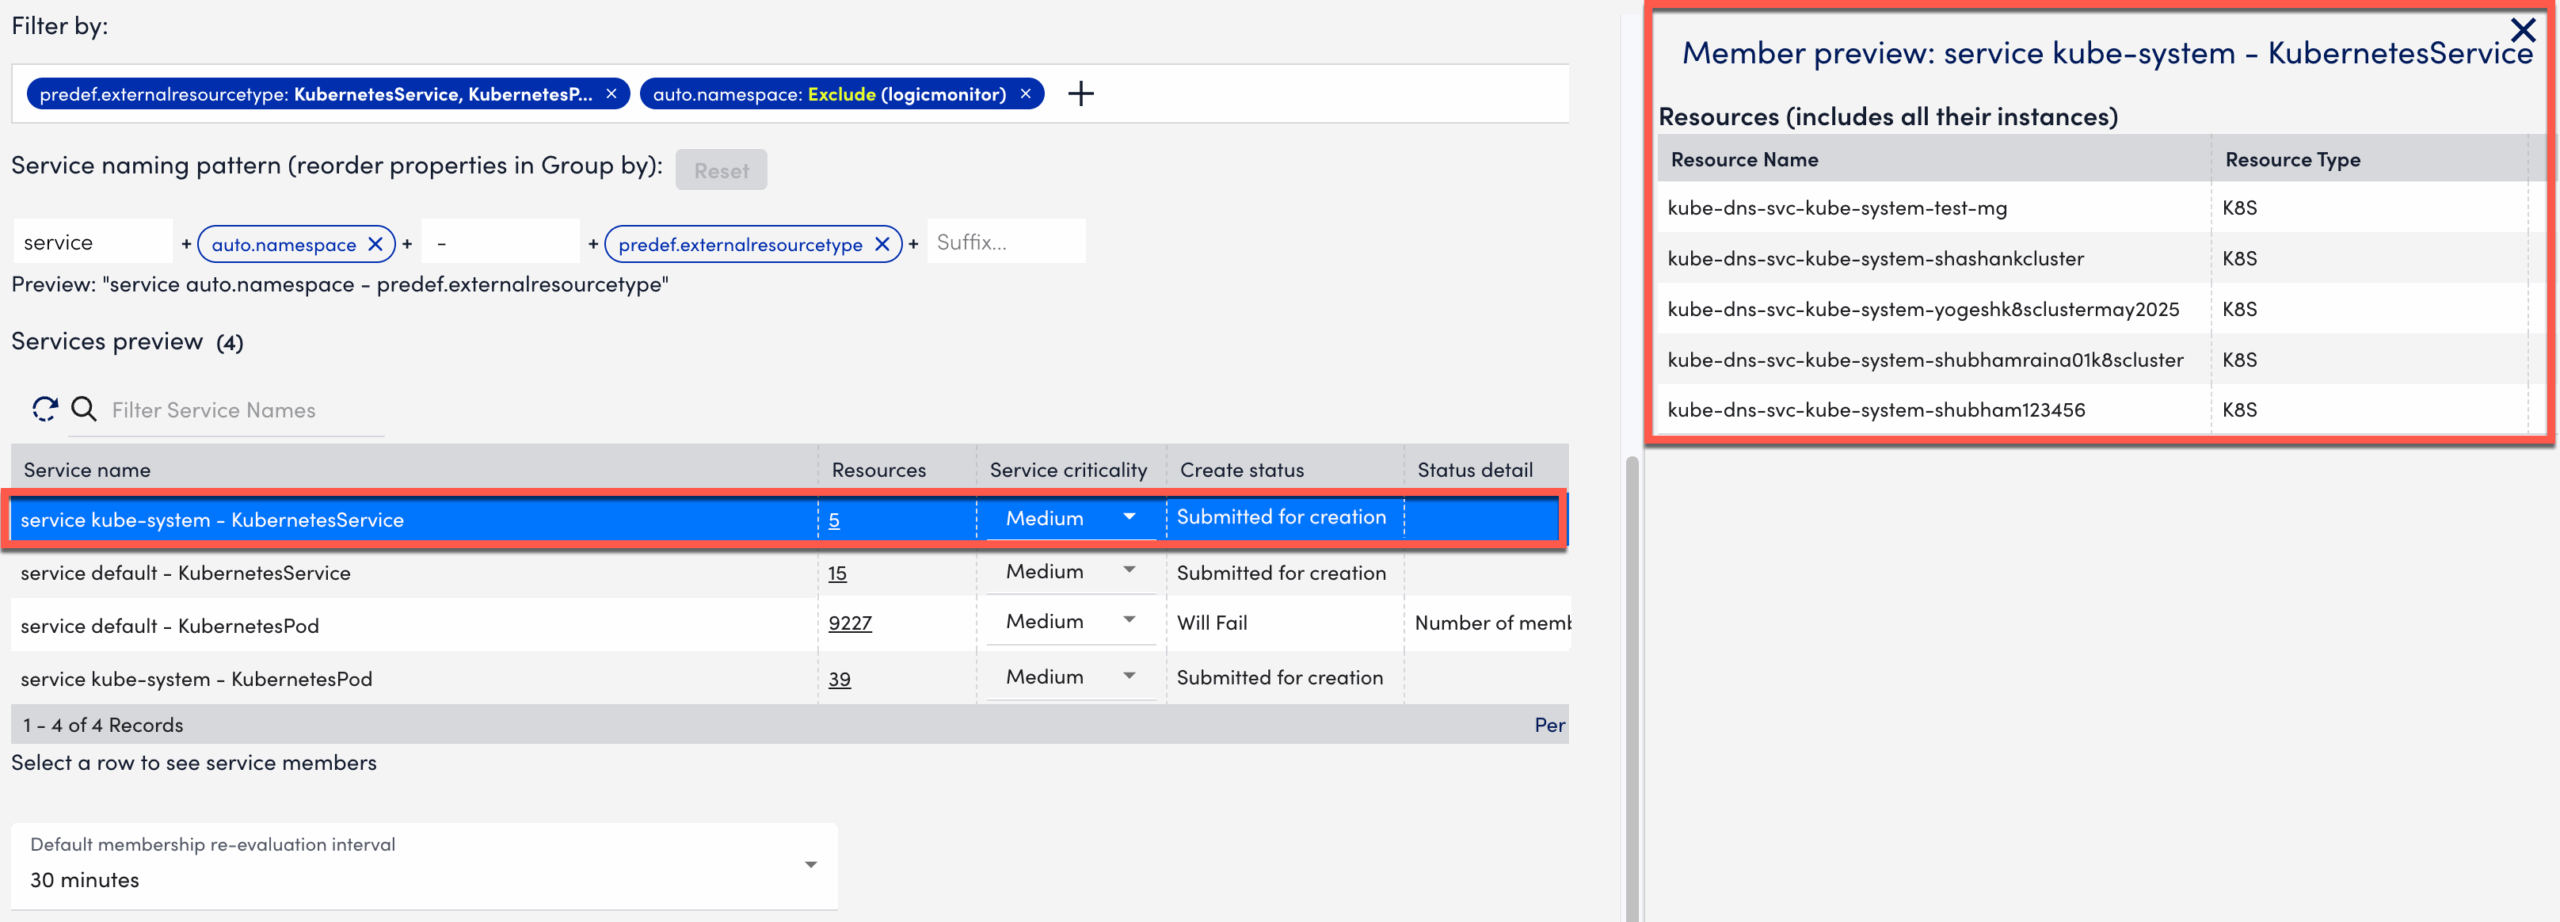Select row 'service kube-system - KubernetesPod'
The image size is (2560, 922).
click(790, 678)
